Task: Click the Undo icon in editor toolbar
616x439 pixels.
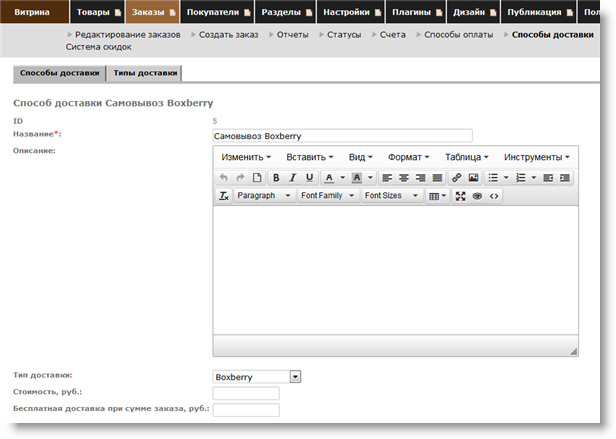Action: tap(224, 178)
